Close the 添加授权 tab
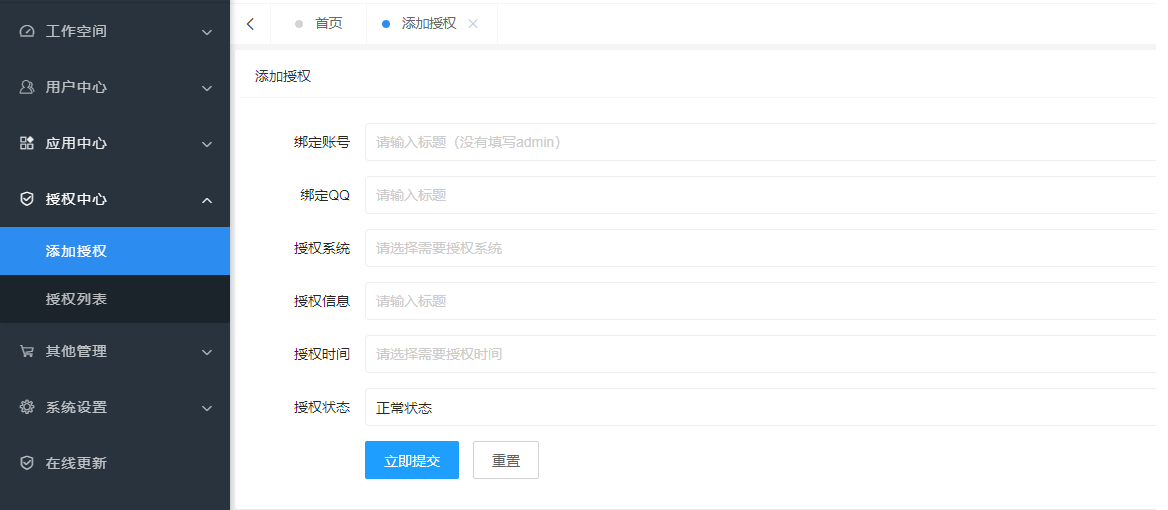Viewport: 1168px width, 510px height. (x=473, y=24)
